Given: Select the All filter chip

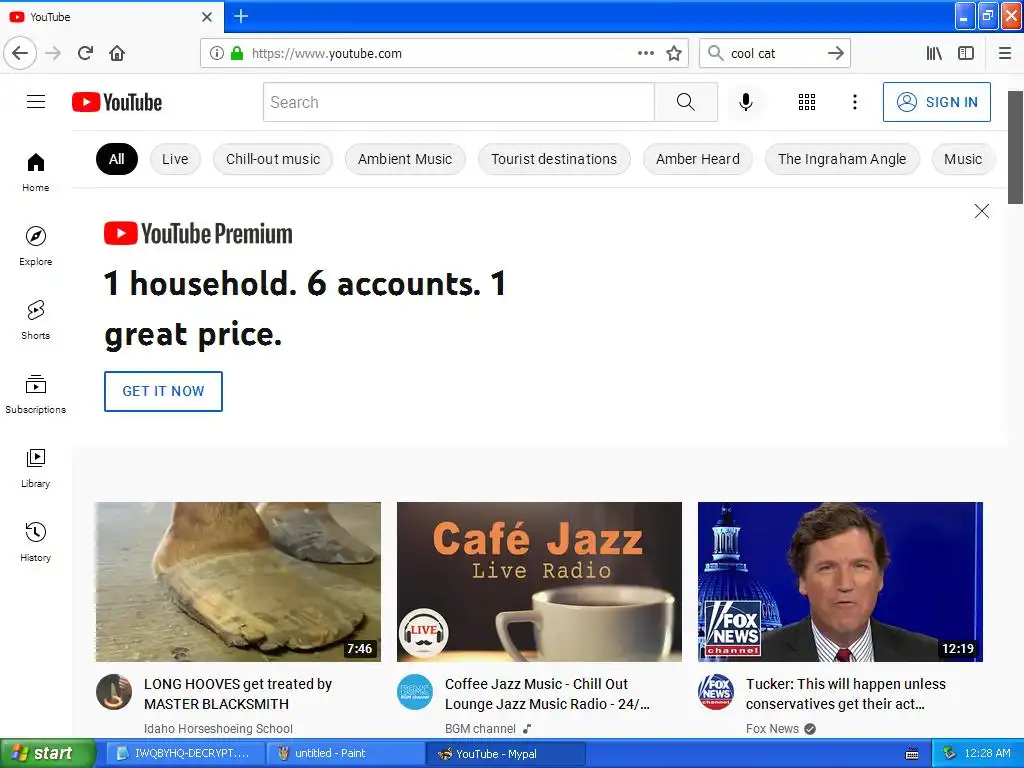Looking at the screenshot, I should [x=117, y=159].
